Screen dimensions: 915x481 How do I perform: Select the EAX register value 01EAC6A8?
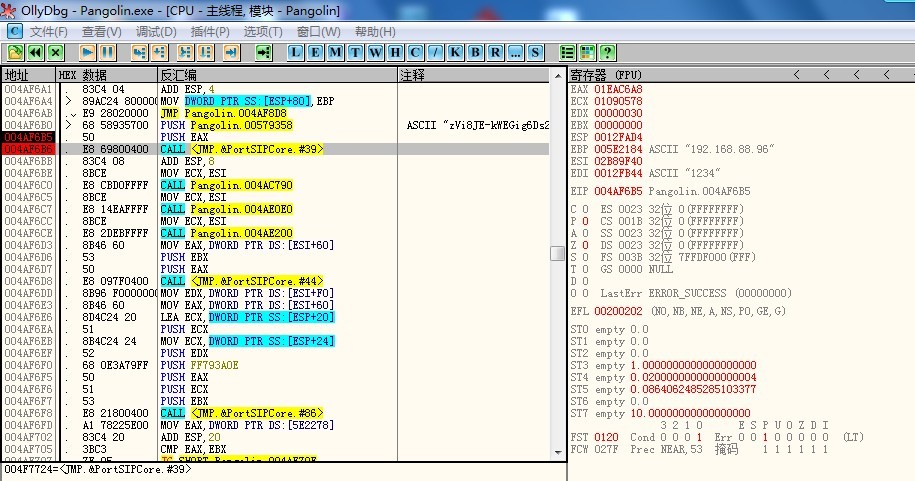coord(618,89)
